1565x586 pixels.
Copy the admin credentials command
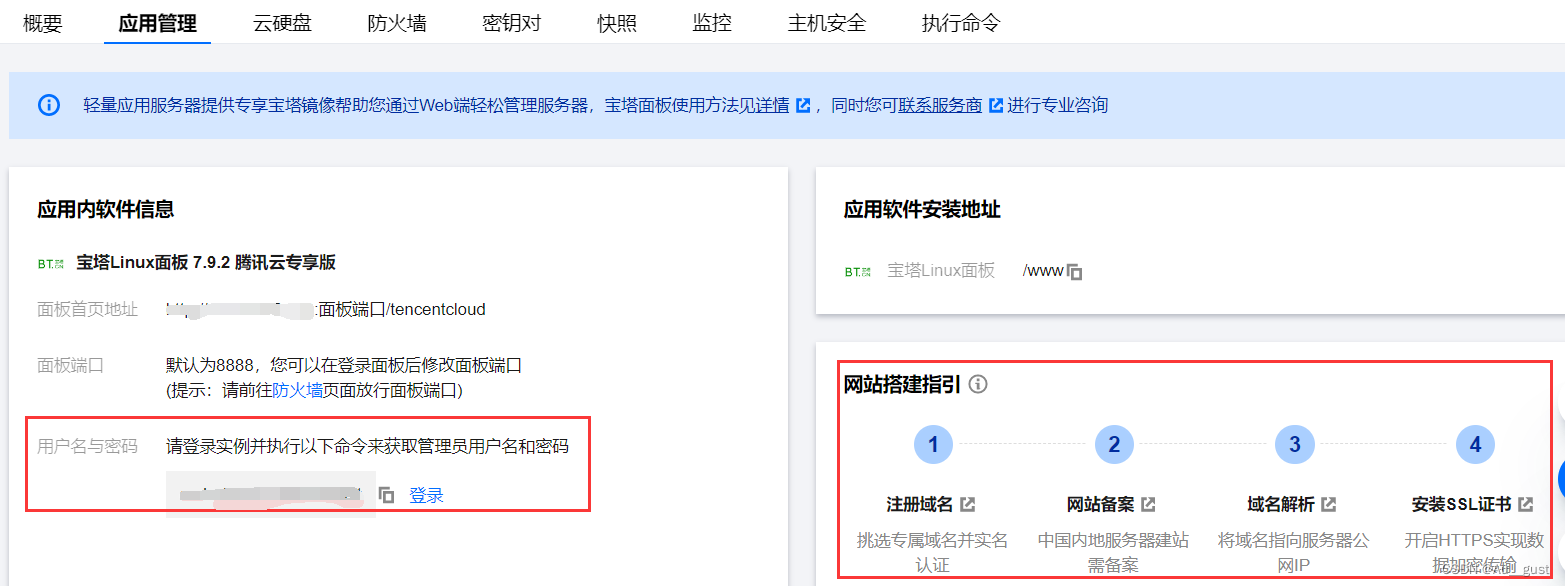pos(387,495)
